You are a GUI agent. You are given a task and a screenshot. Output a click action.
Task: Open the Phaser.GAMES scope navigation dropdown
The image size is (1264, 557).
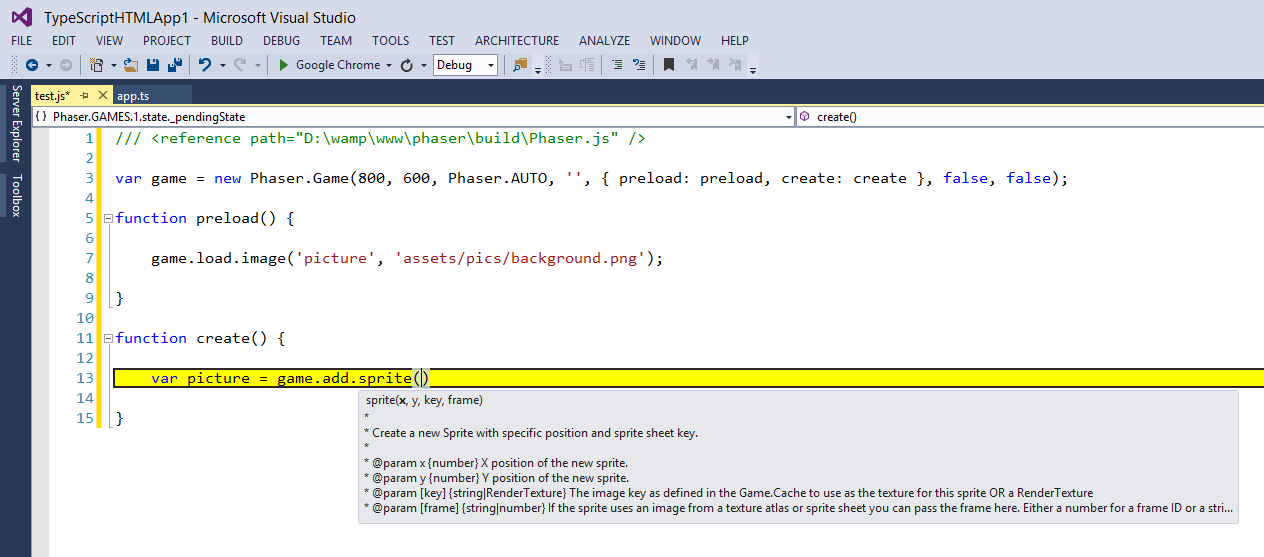(413, 117)
